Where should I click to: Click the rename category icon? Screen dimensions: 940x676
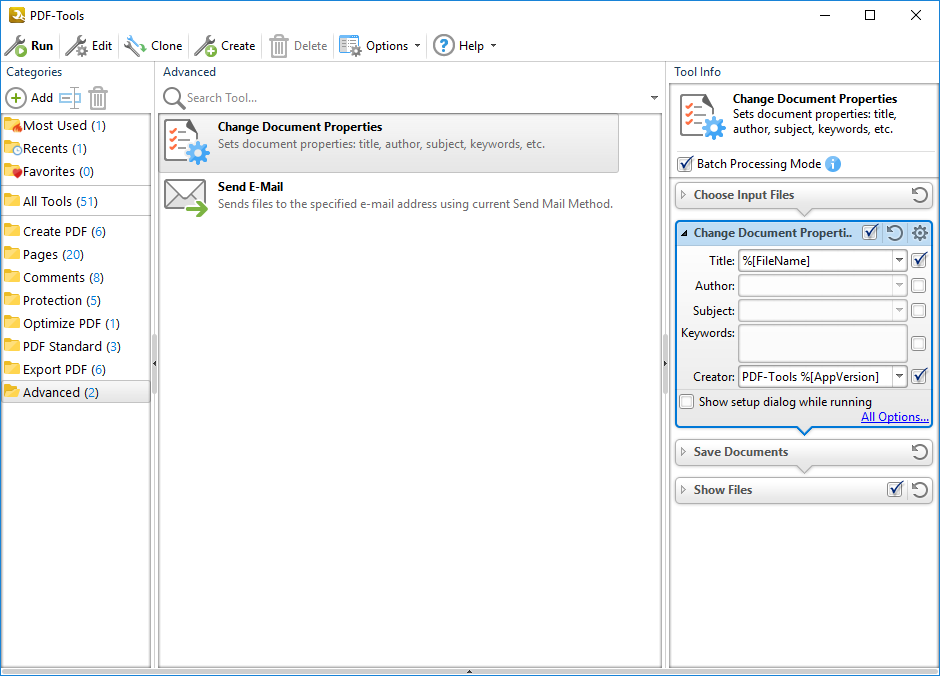(x=69, y=98)
